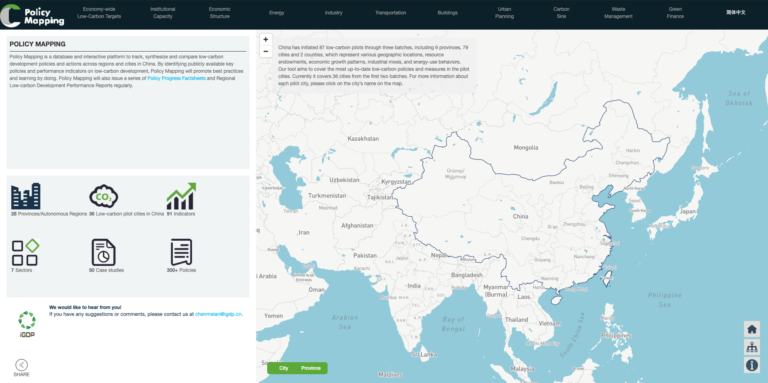Open the Energy menu
The height and width of the screenshot is (383, 768).
277,13
